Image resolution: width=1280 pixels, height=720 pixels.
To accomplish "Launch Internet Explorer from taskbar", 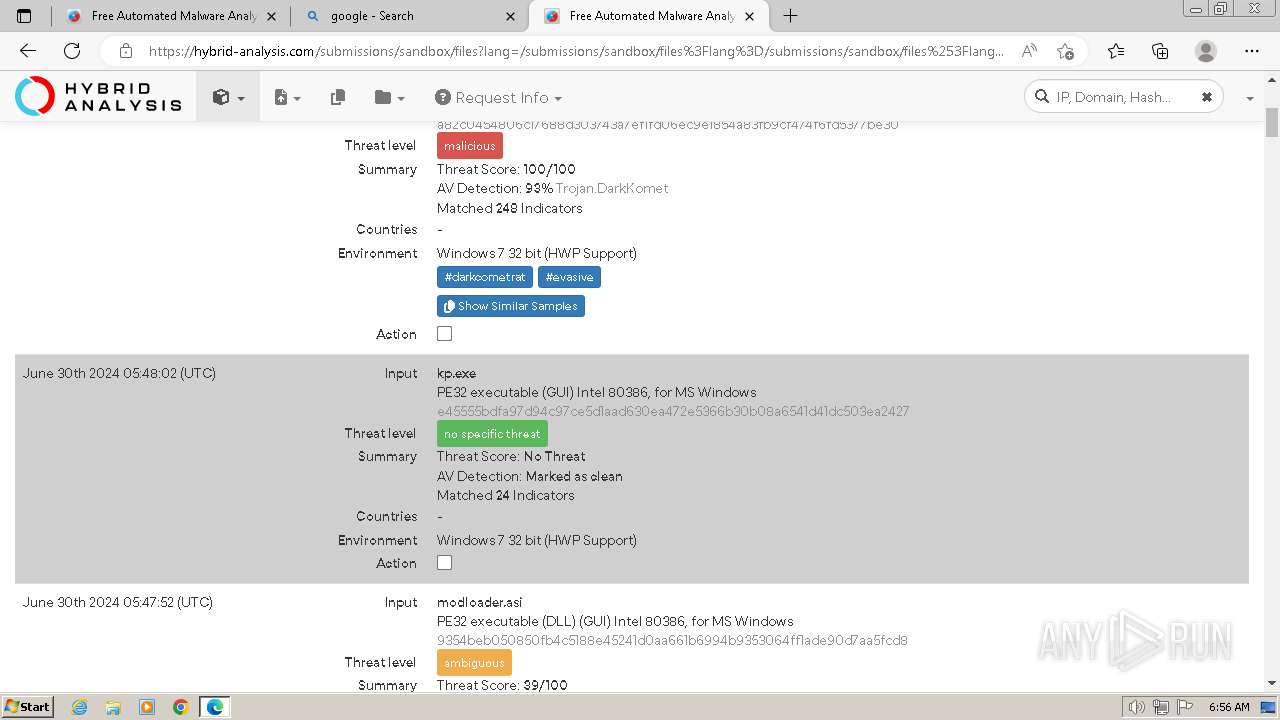I will coord(80,707).
